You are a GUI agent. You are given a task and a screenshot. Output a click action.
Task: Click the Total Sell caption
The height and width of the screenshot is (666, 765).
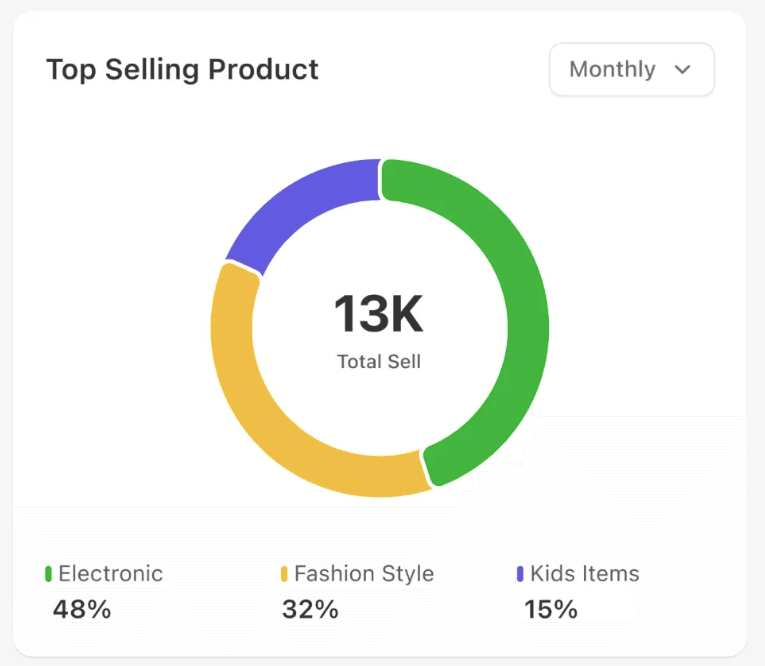(379, 362)
